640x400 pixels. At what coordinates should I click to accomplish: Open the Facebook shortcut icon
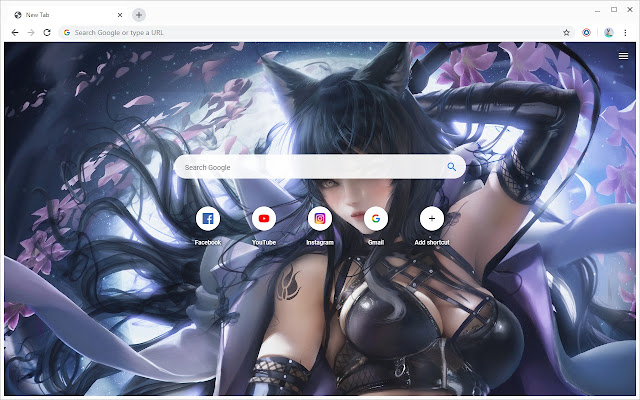point(208,219)
